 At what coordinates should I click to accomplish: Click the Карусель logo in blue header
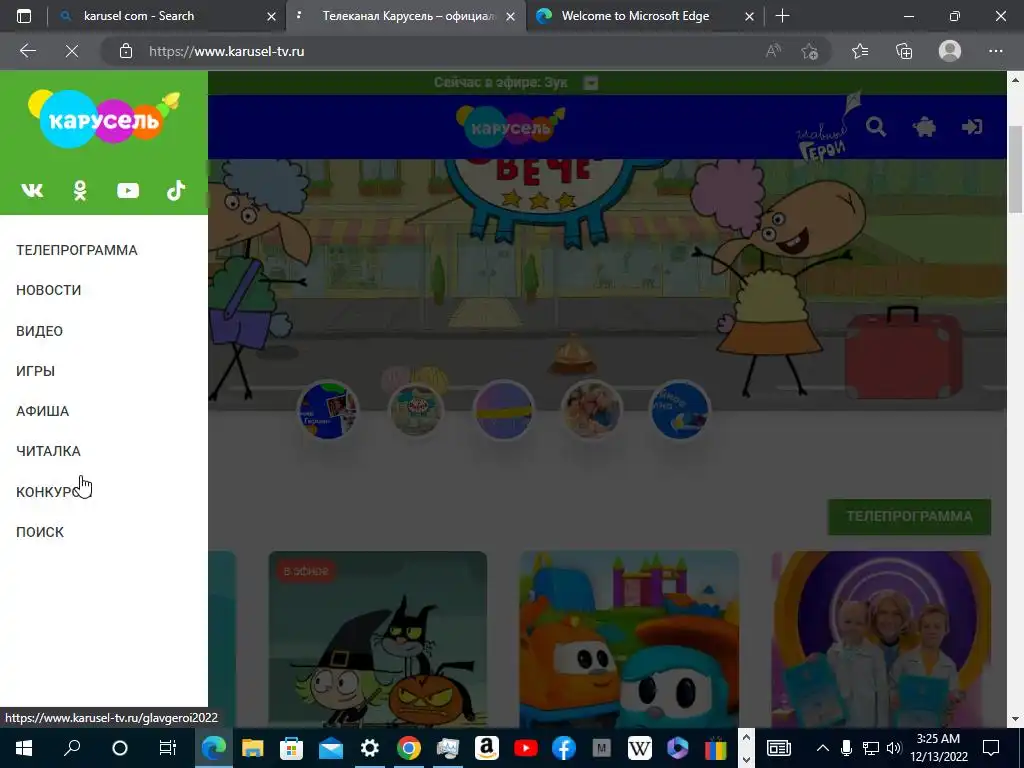[511, 127]
